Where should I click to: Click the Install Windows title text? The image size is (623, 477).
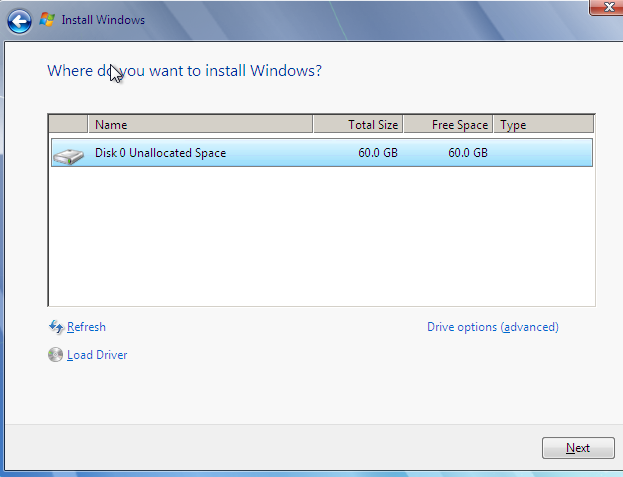click(103, 20)
